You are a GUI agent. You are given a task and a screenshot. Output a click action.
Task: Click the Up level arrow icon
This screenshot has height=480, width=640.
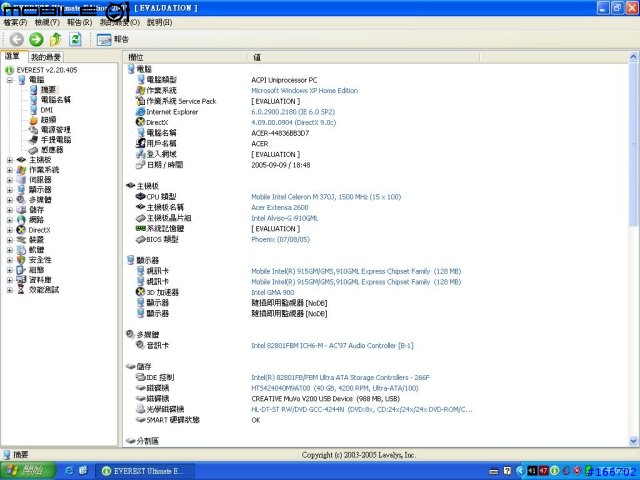click(56, 40)
